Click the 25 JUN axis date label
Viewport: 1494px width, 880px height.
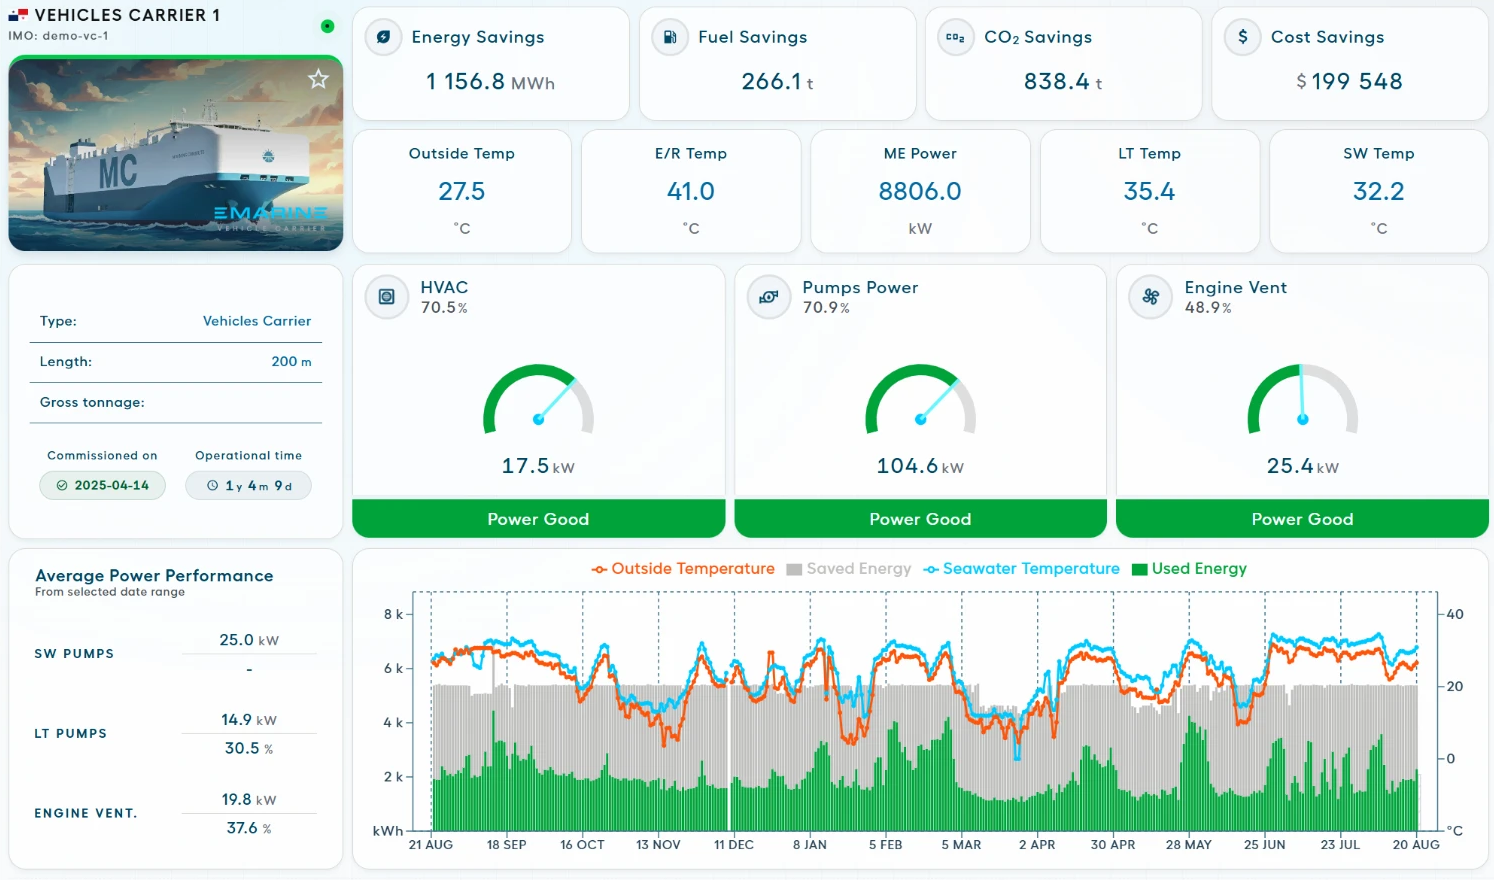(1265, 845)
